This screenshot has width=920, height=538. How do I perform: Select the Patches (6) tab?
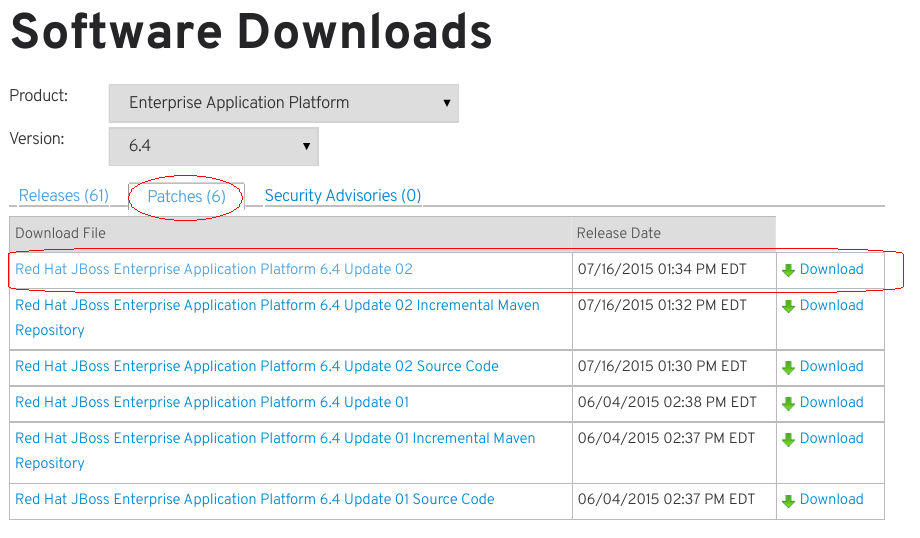tap(187, 196)
